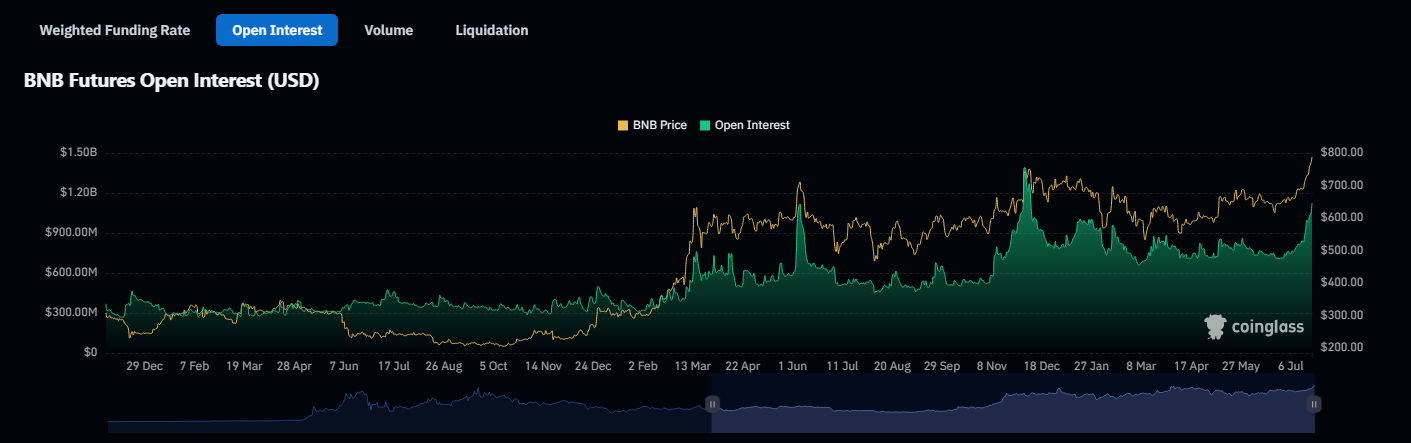Click the 22 Apr date label
Viewport: 1411px width, 443px height.
click(743, 367)
